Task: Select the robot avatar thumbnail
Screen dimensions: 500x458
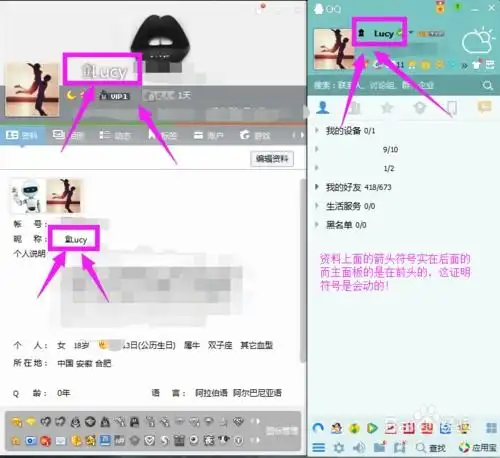Action: pos(28,196)
